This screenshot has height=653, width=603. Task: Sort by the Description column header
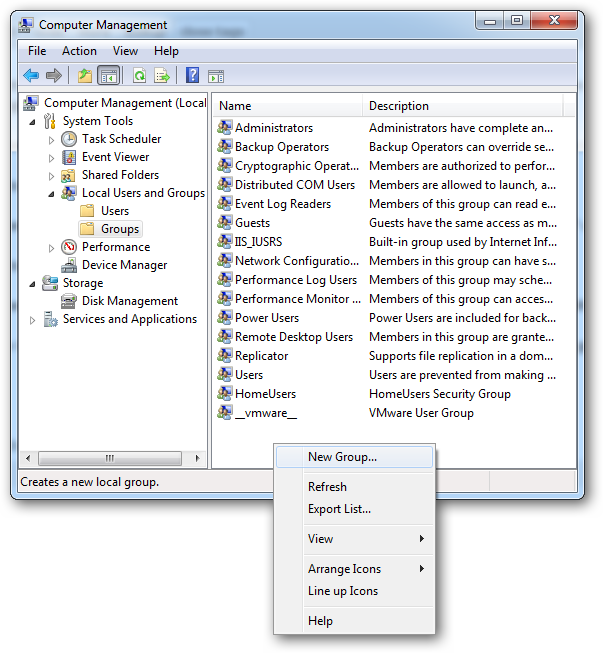[x=462, y=106]
